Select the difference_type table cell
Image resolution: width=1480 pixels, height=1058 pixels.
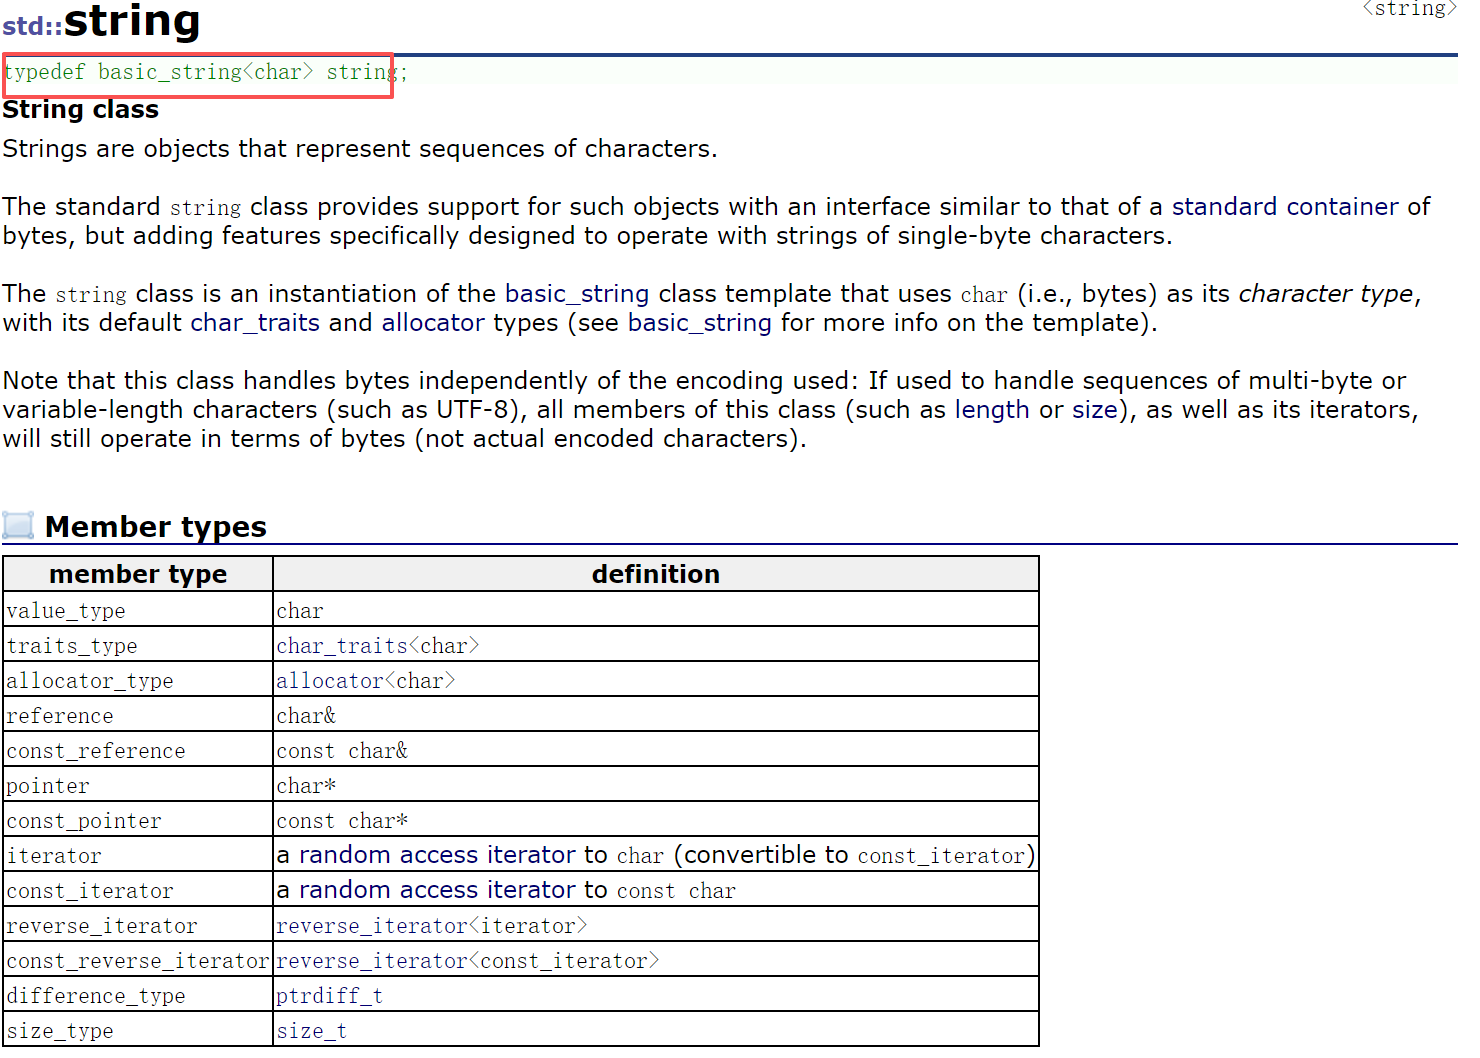pos(138,995)
